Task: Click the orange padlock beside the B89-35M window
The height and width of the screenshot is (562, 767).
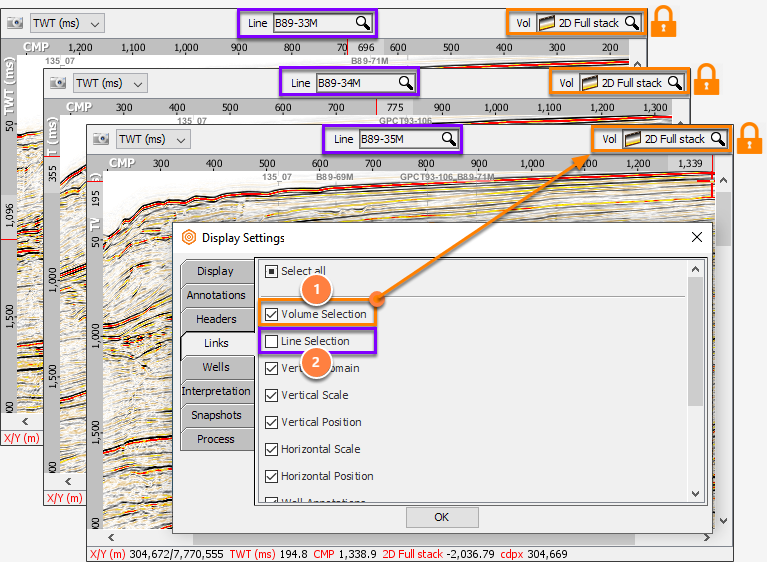Action: pyautogui.click(x=749, y=138)
